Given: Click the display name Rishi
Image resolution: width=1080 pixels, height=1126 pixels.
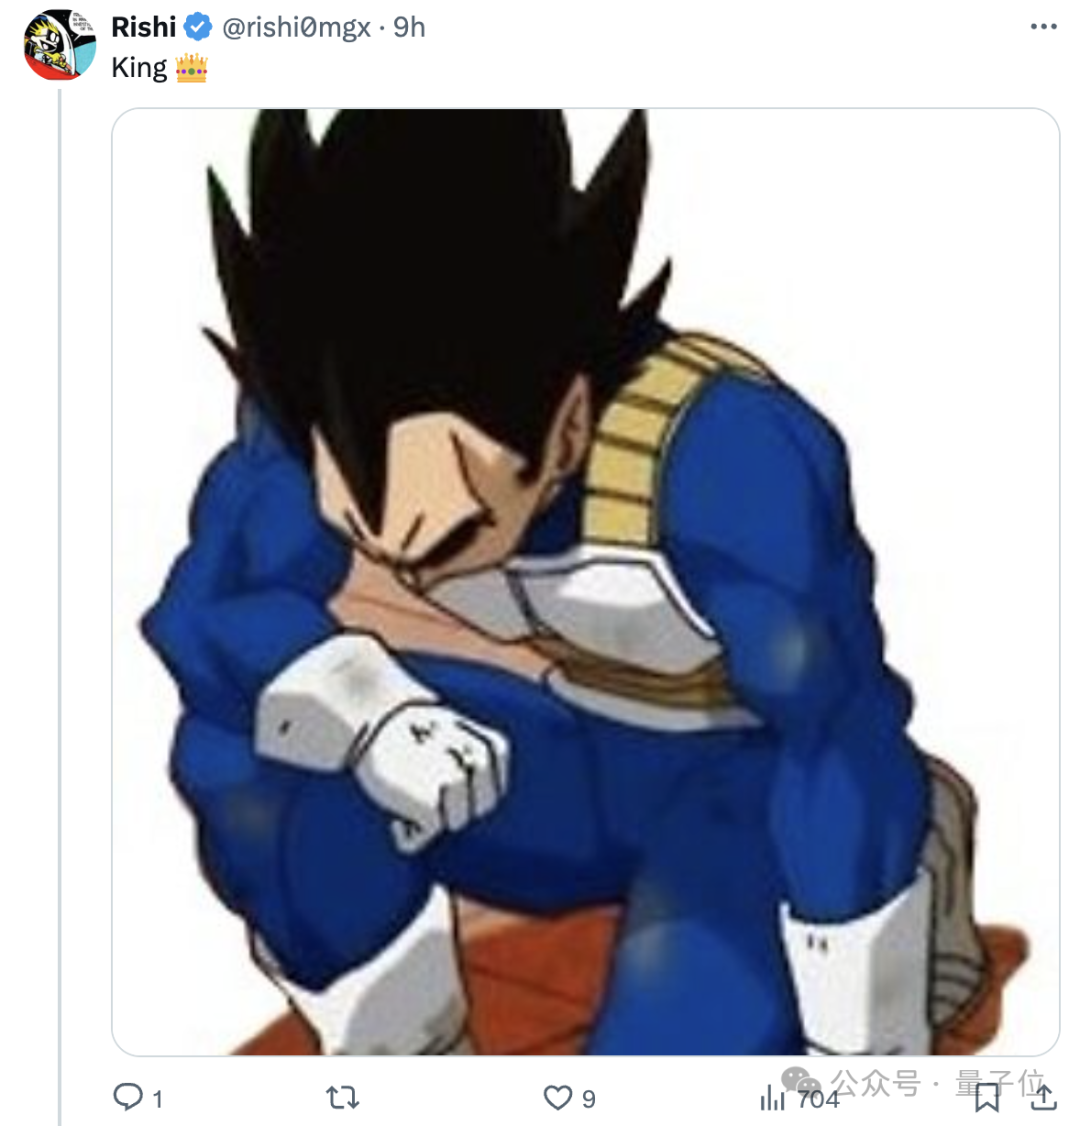Looking at the screenshot, I should click(144, 27).
